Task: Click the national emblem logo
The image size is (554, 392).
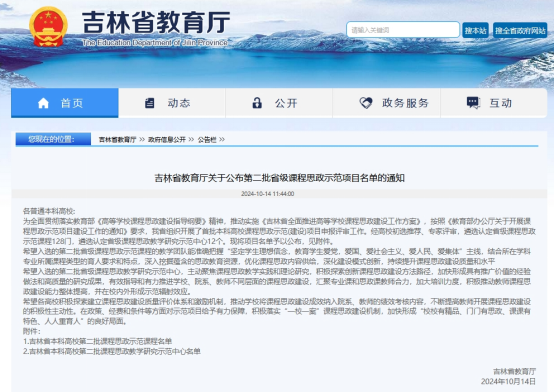Action: (48, 27)
